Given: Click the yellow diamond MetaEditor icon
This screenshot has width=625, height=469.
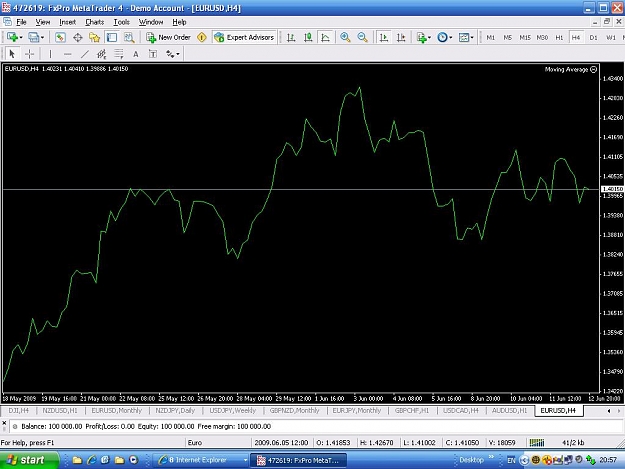Looking at the screenshot, I should (202, 37).
